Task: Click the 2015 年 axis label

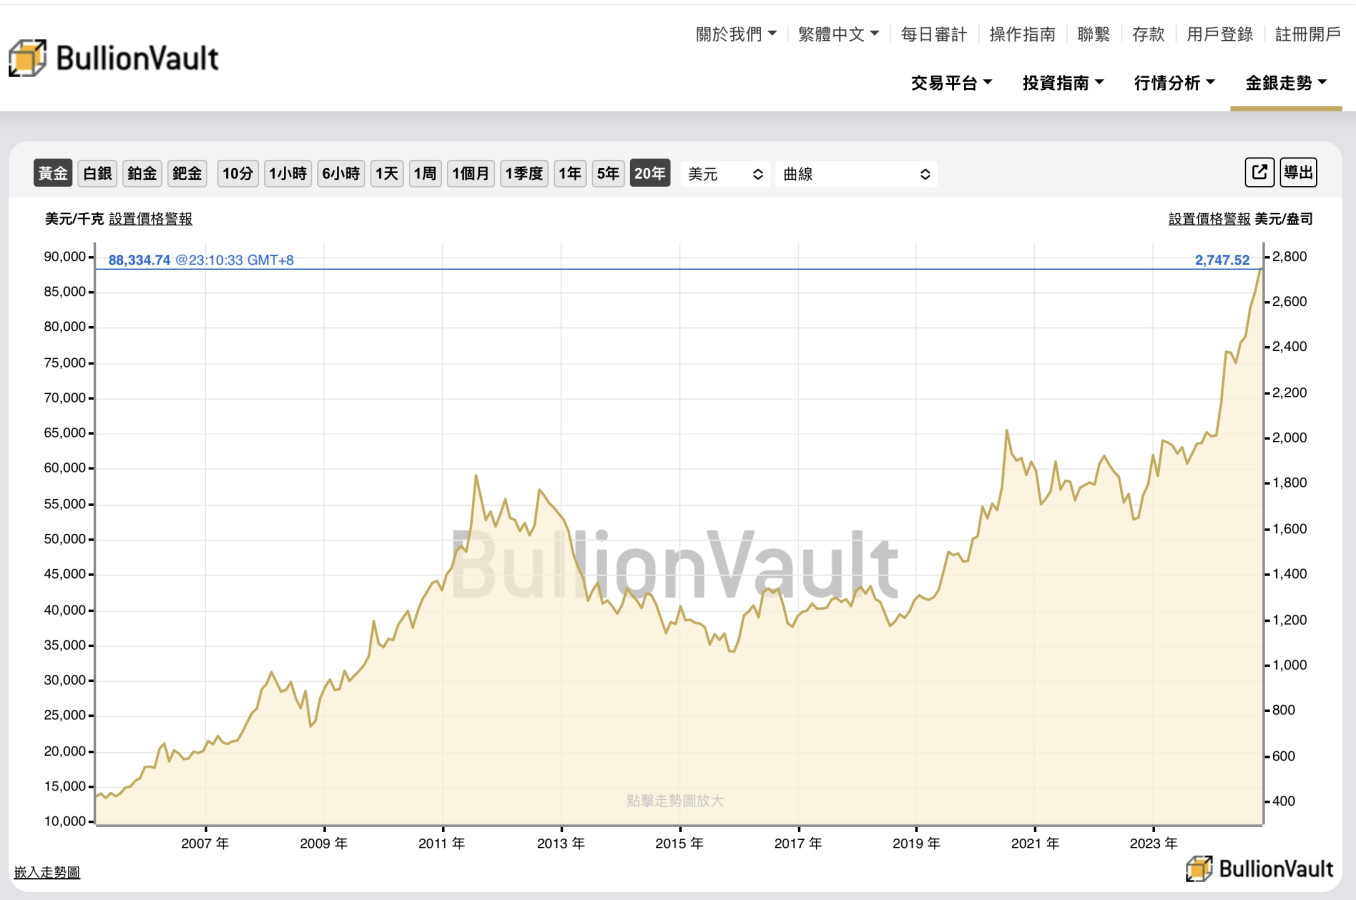Action: pos(679,843)
